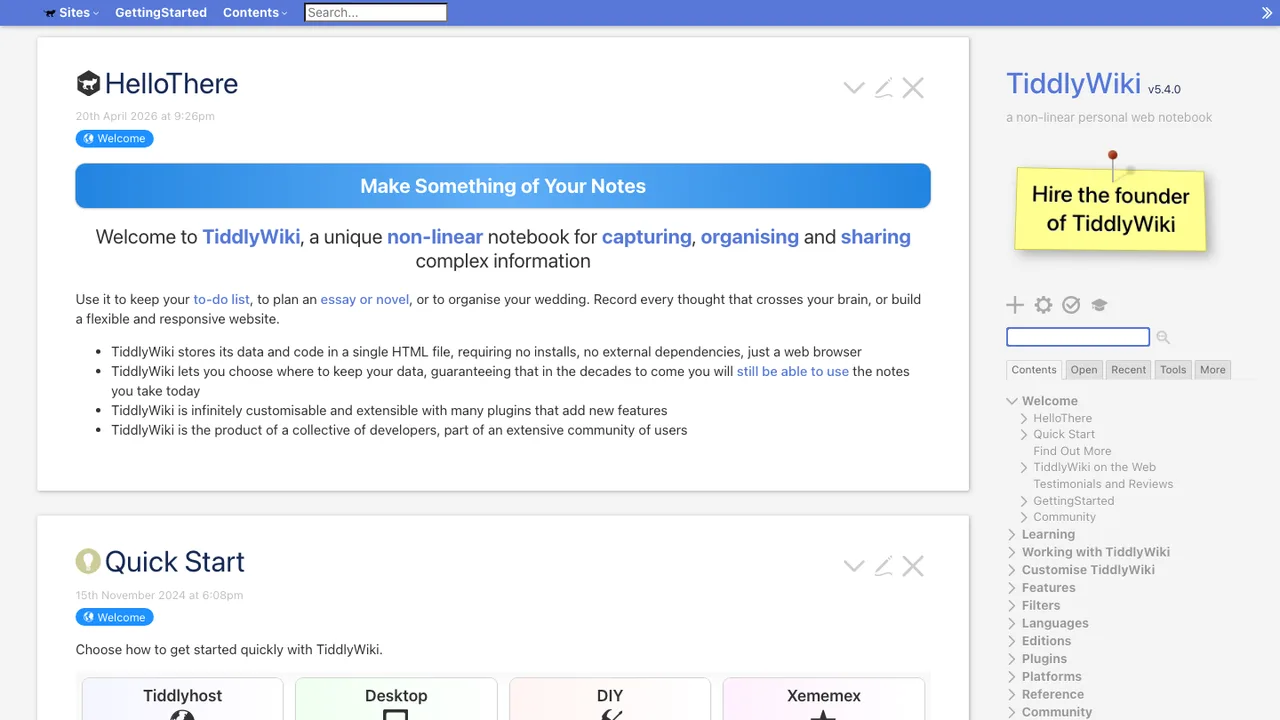Follow the capturing link
1280x720 pixels.
pos(646,237)
